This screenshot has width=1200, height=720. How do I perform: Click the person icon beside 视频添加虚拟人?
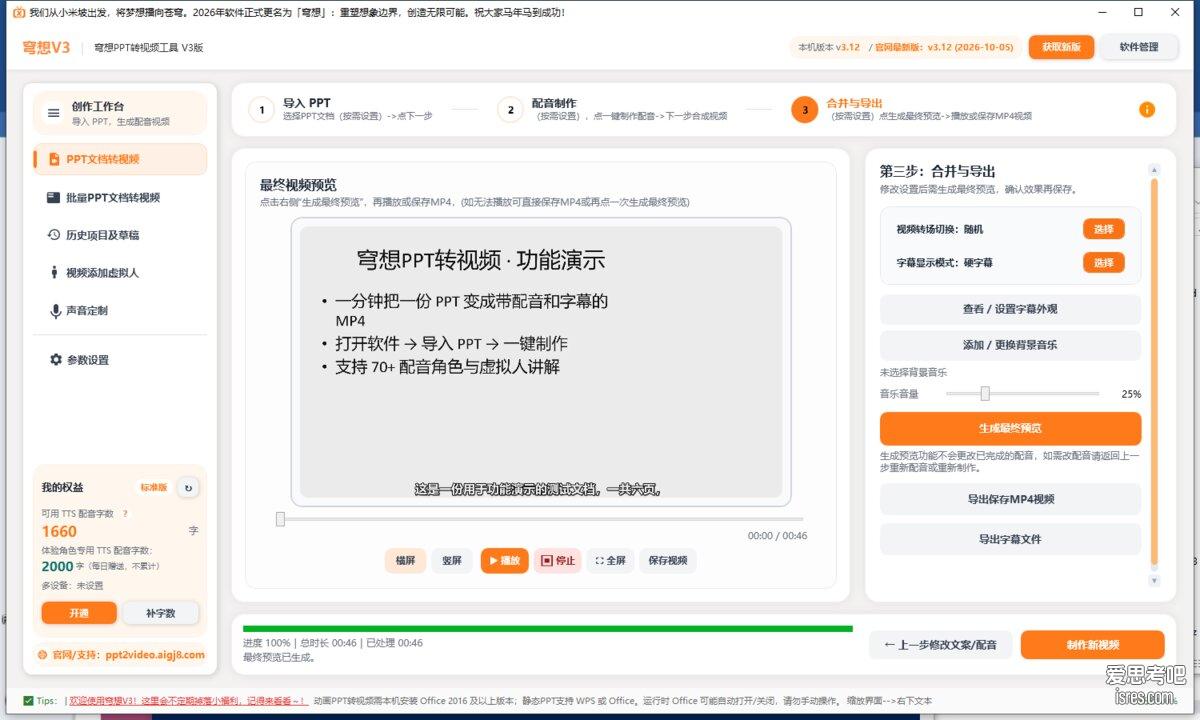pyautogui.click(x=55, y=272)
